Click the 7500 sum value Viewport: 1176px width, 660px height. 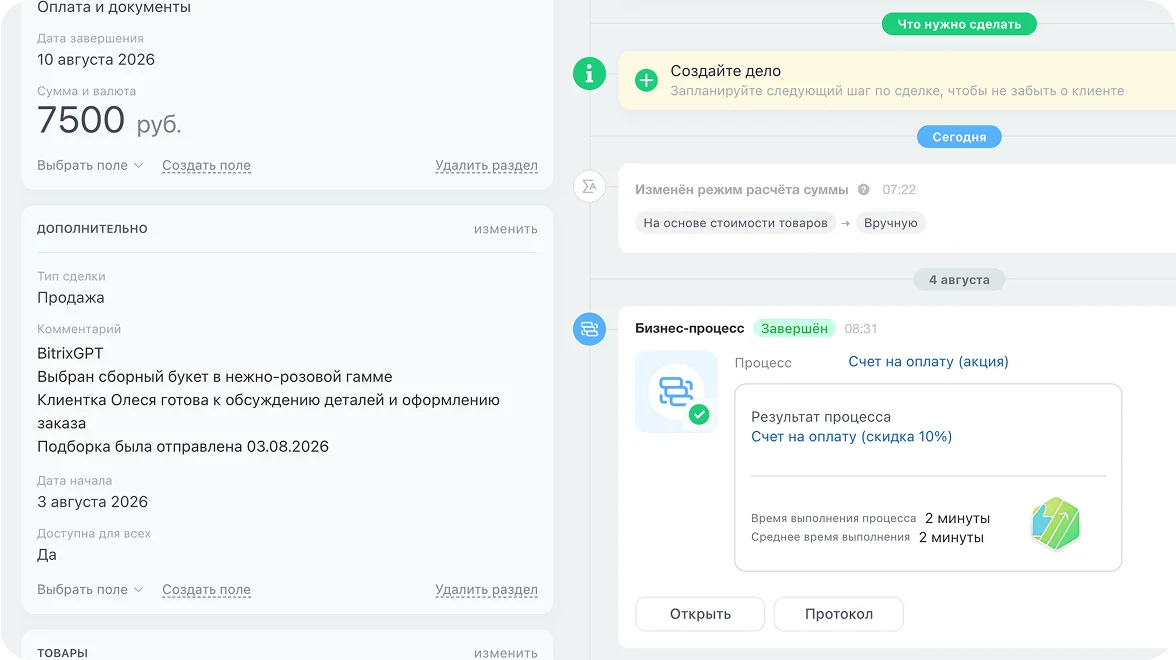pyautogui.click(x=81, y=120)
